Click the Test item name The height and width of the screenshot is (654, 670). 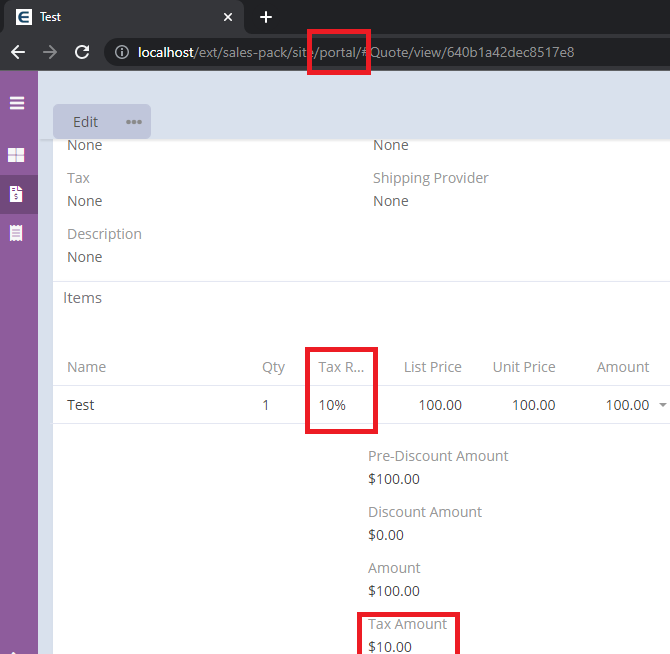click(x=81, y=405)
